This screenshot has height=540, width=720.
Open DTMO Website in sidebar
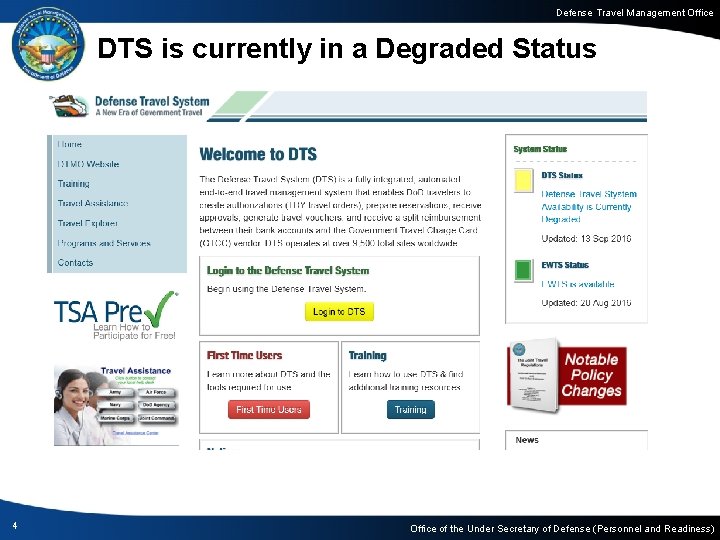pyautogui.click(x=88, y=164)
